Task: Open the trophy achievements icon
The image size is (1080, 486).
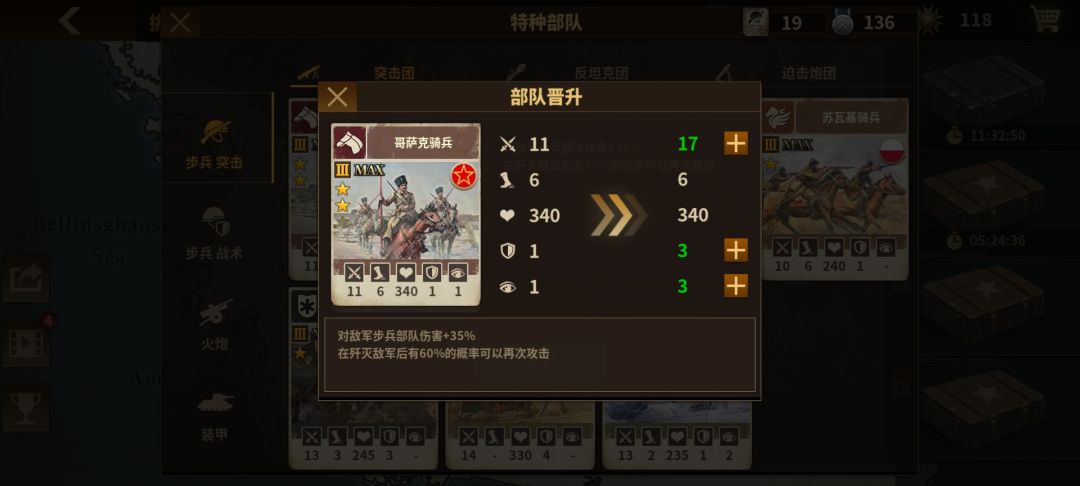Action: (x=26, y=408)
